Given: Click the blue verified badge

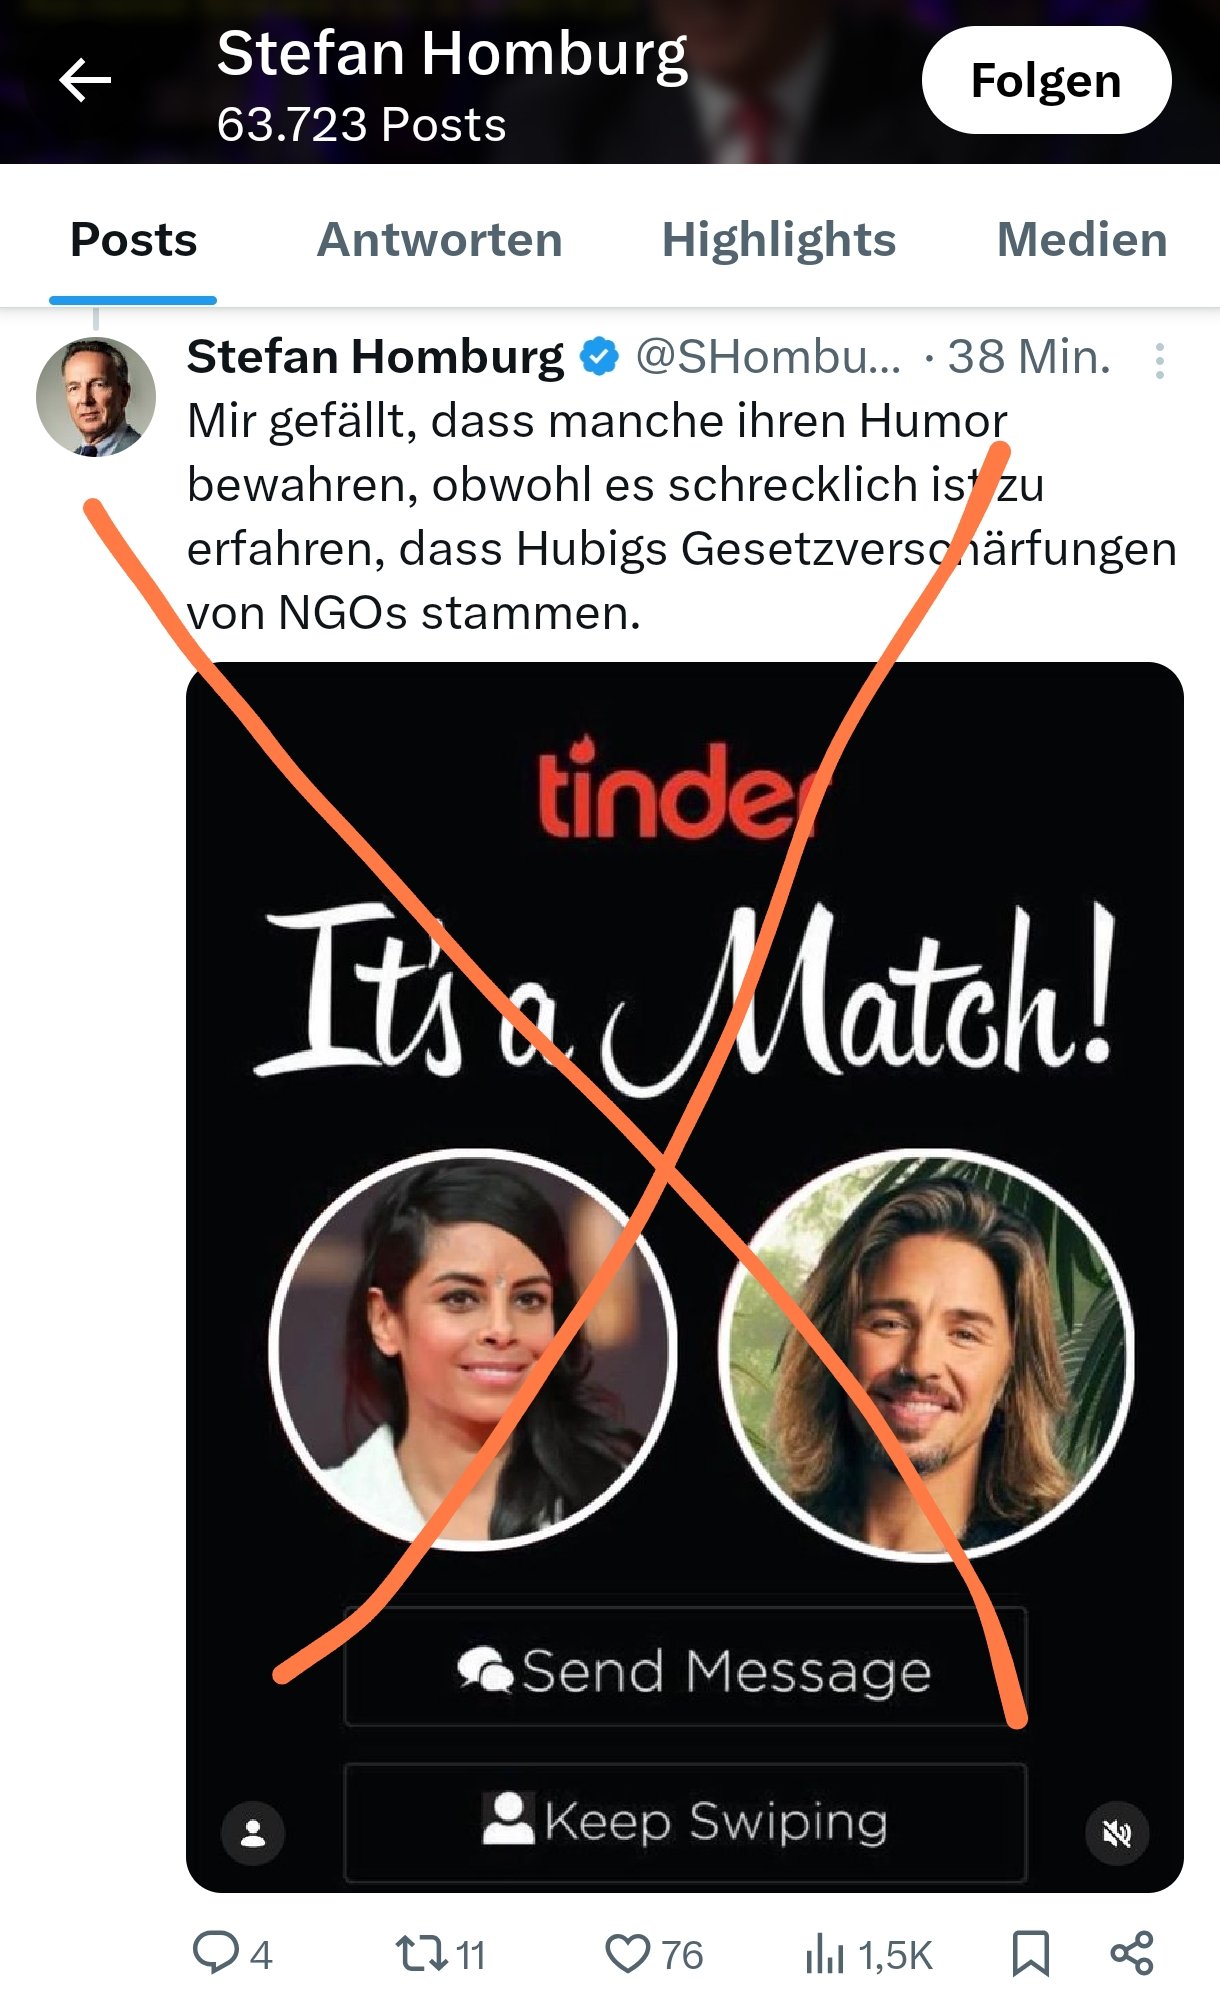Looking at the screenshot, I should [599, 357].
